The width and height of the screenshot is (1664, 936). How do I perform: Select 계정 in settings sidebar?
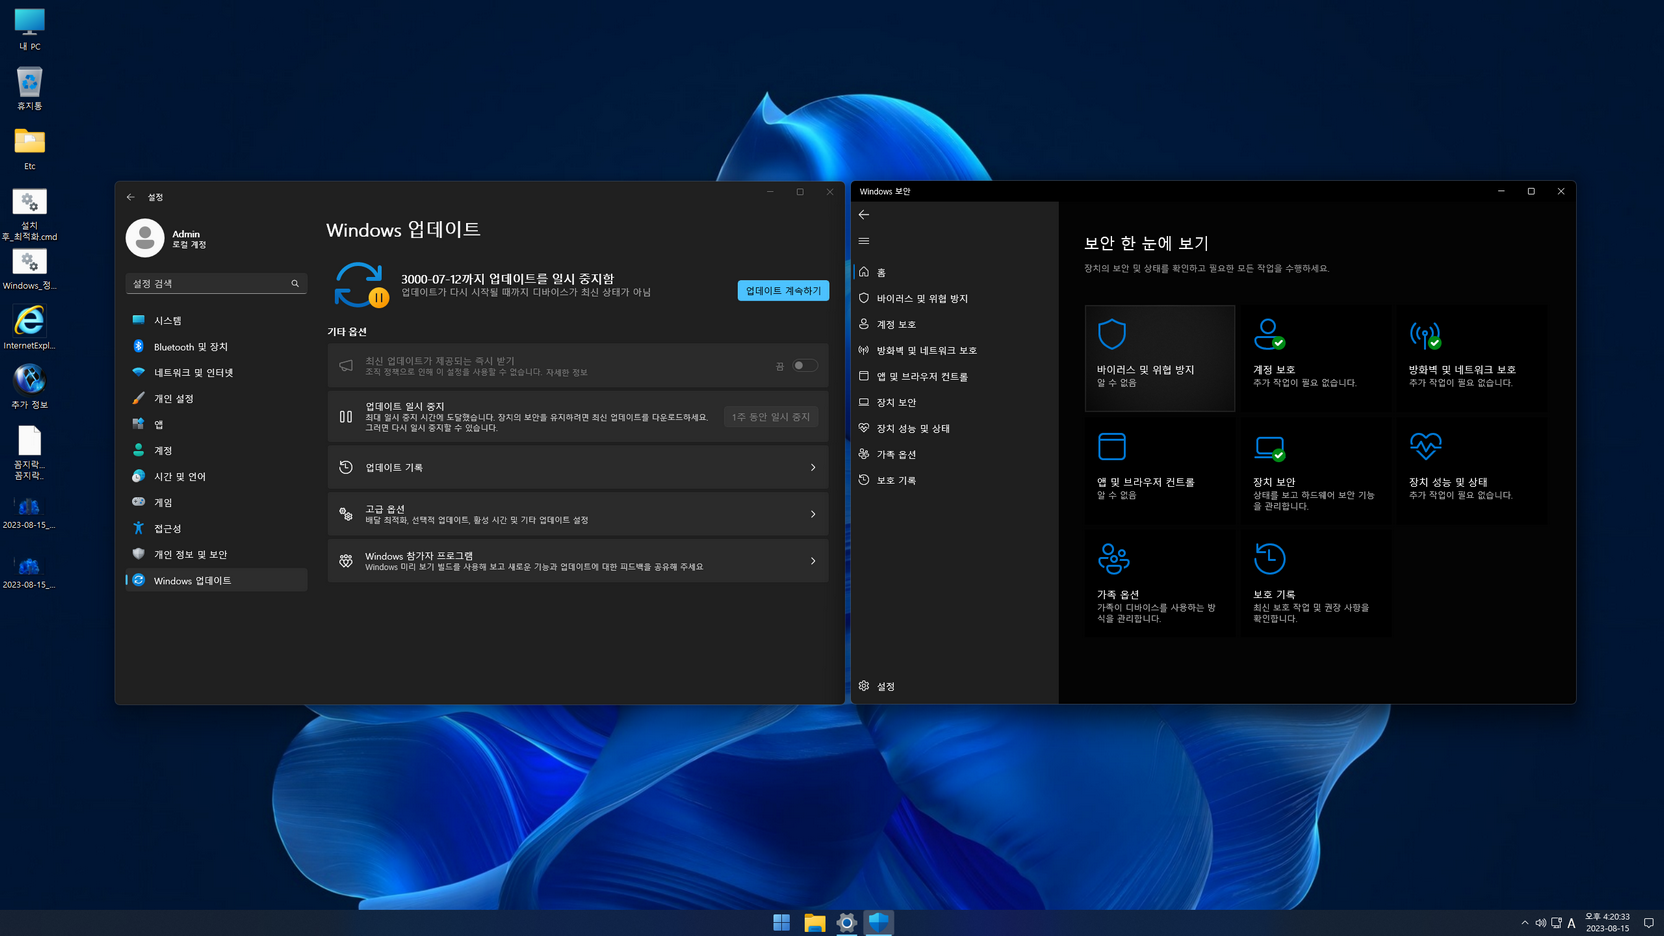tap(216, 451)
